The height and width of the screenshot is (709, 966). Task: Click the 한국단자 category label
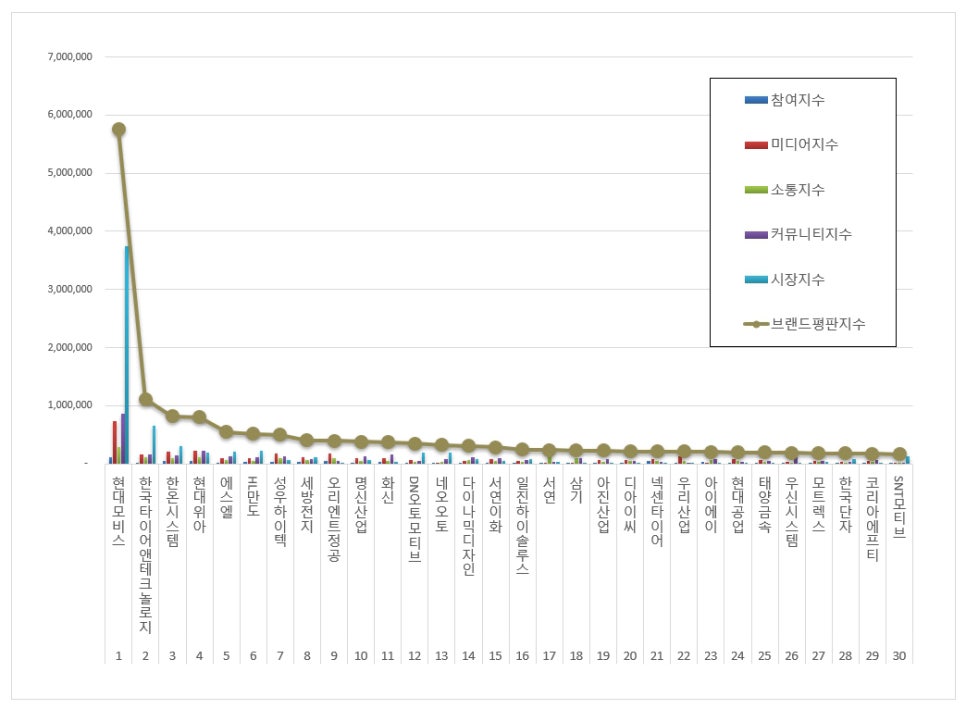pos(845,504)
